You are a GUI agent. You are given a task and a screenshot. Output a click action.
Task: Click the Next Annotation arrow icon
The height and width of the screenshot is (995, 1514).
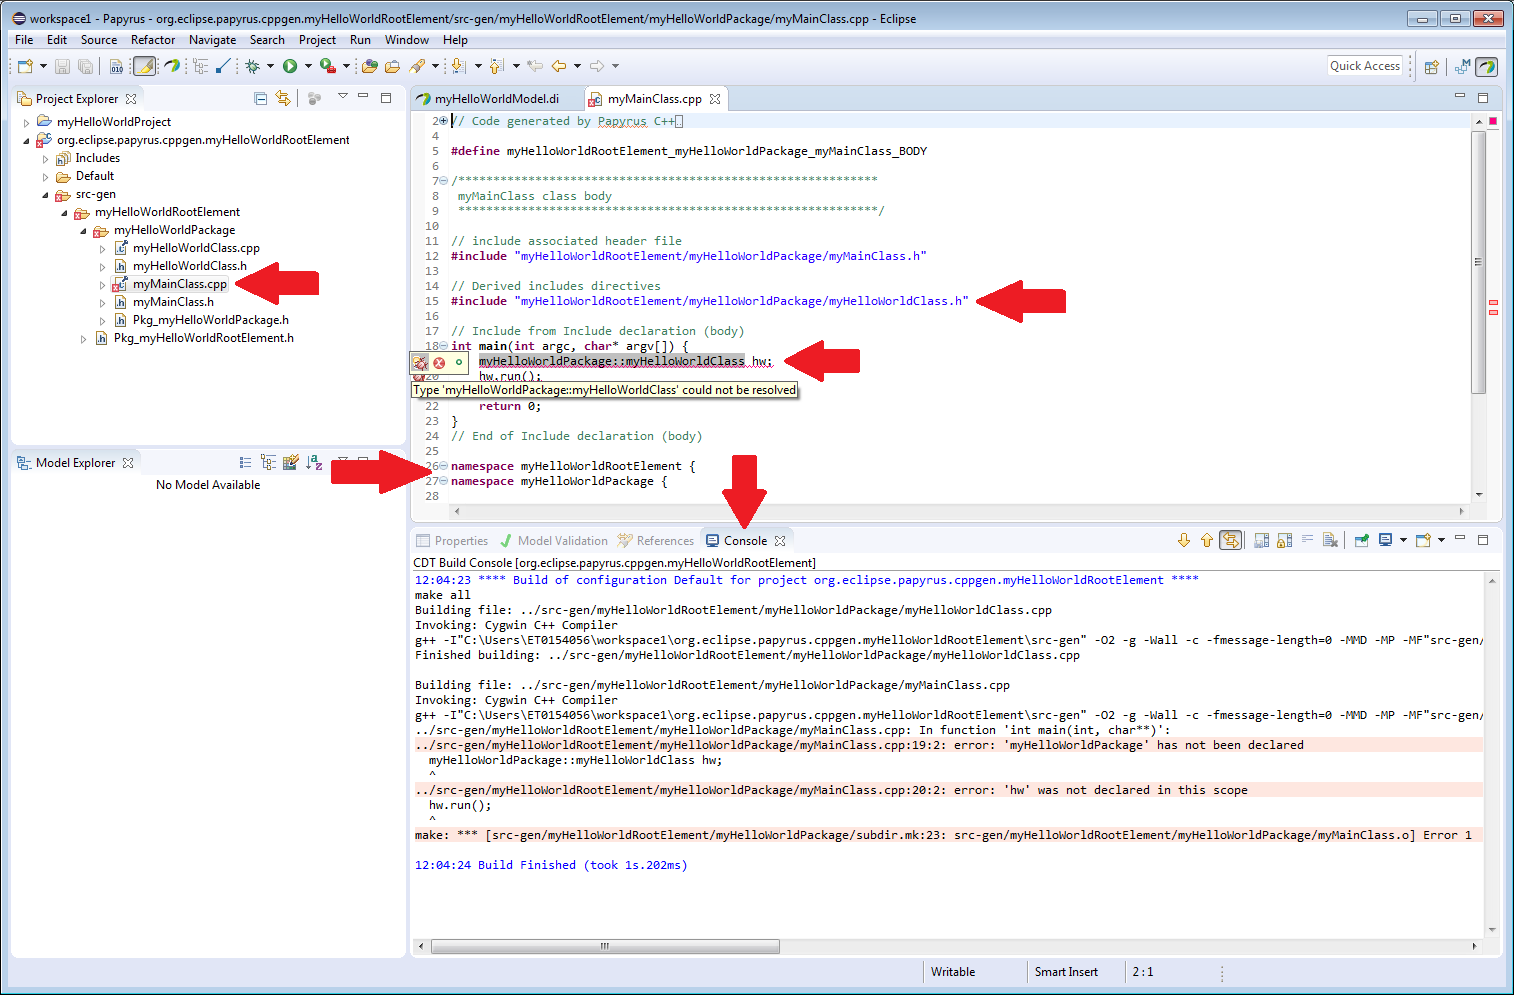(x=458, y=66)
